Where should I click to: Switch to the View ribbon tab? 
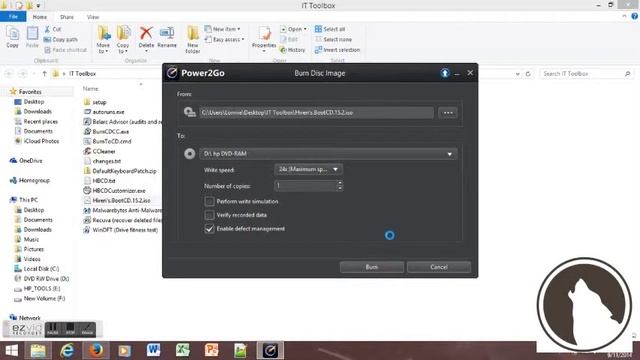pos(93,17)
